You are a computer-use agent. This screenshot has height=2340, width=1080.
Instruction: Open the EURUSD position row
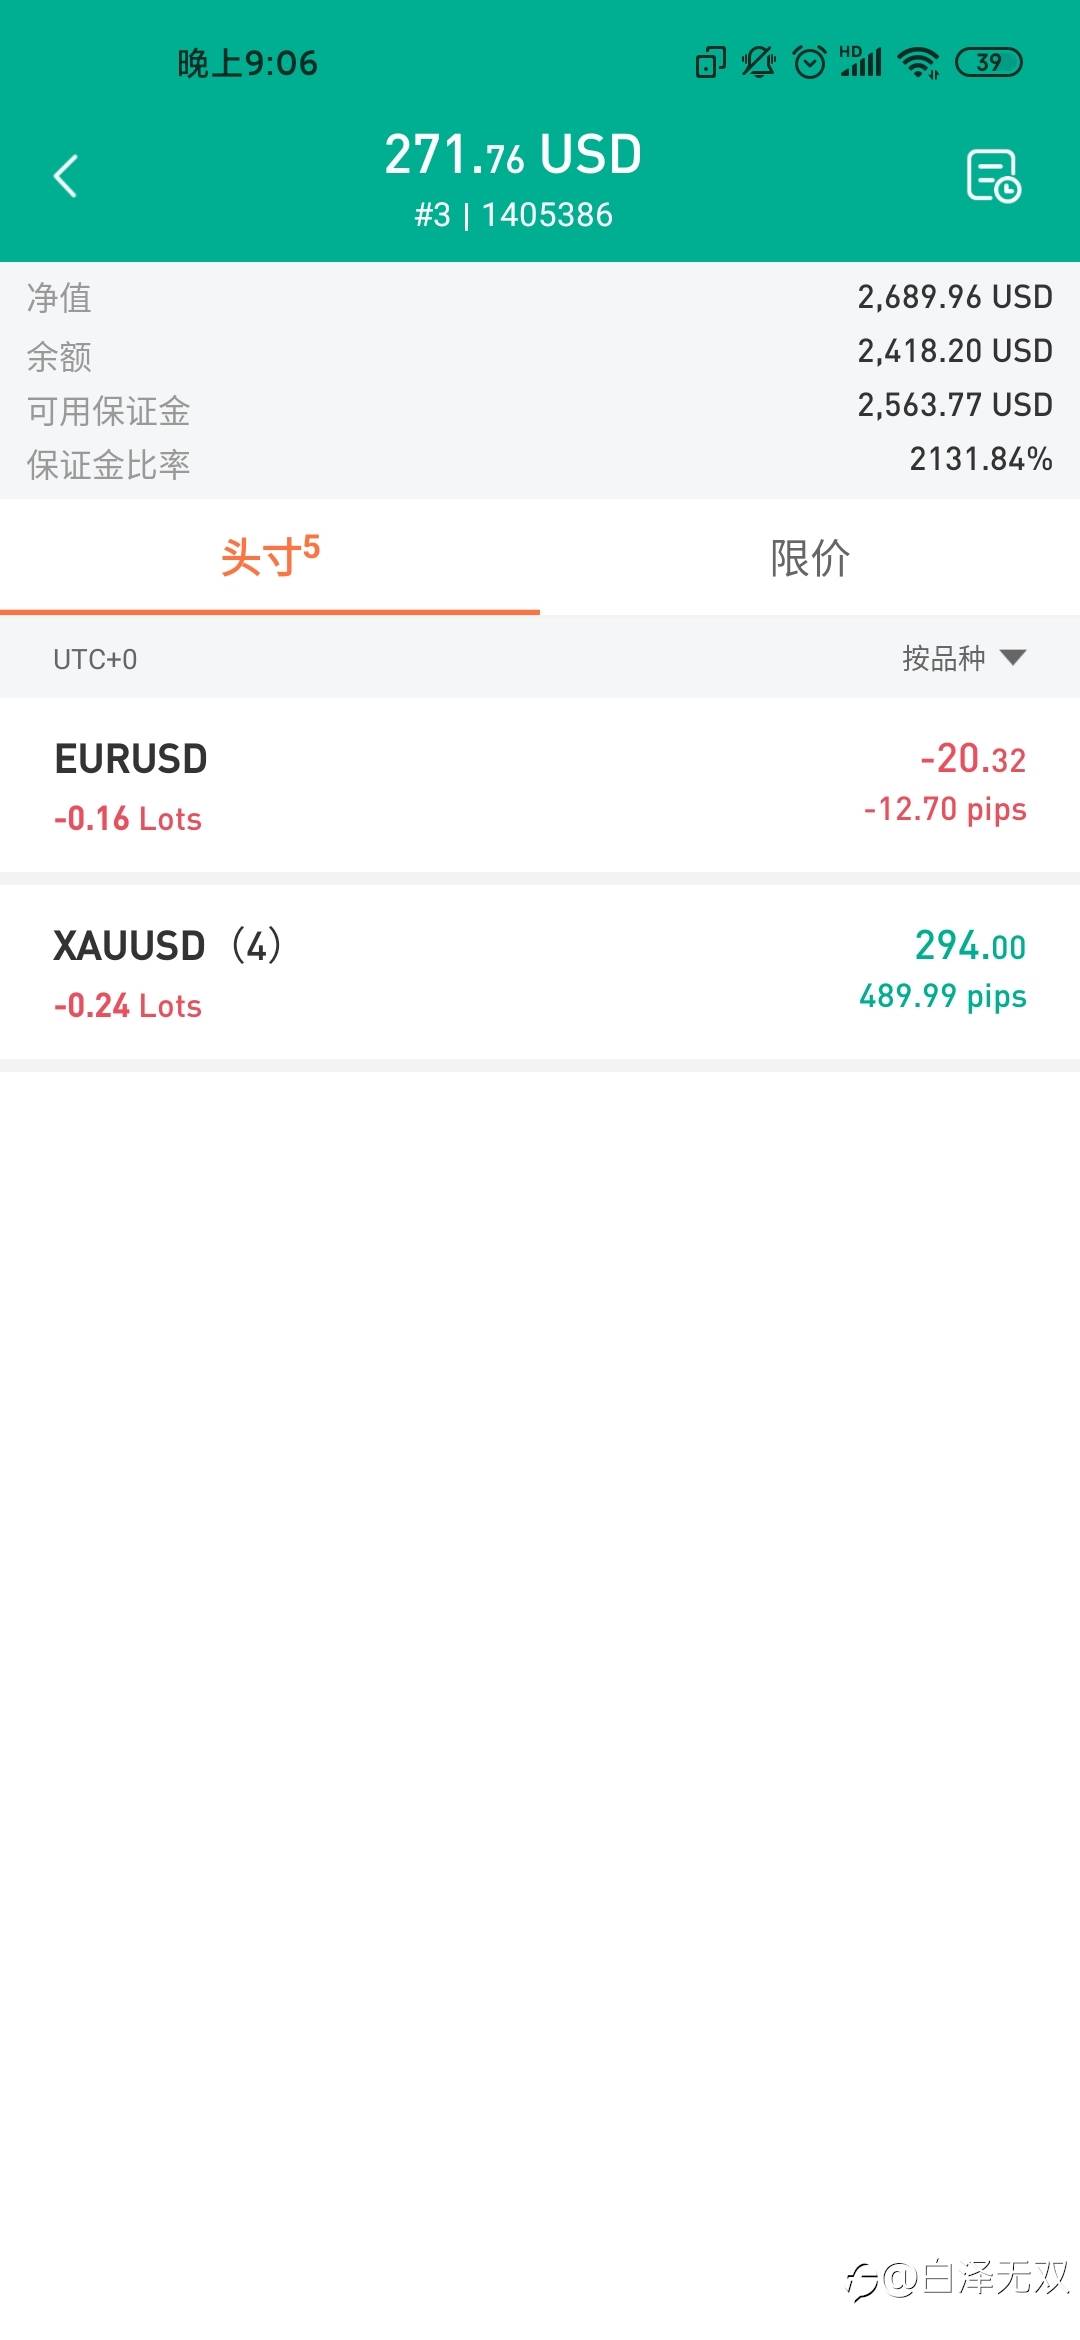[540, 786]
